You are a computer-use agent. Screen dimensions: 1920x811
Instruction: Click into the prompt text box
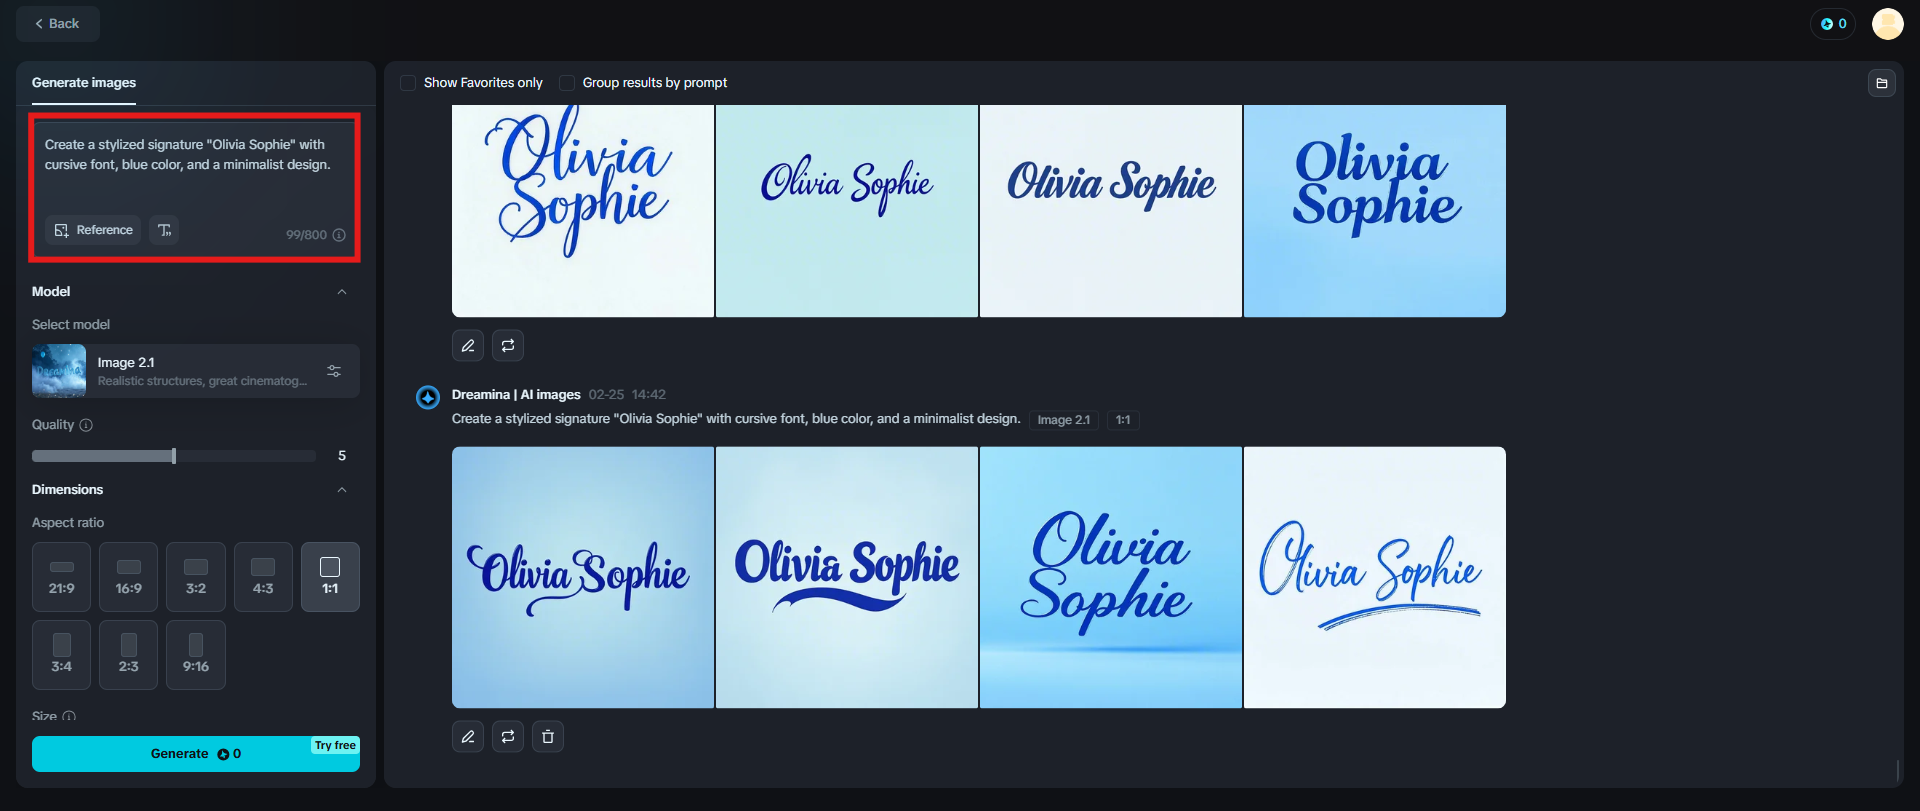point(194,165)
